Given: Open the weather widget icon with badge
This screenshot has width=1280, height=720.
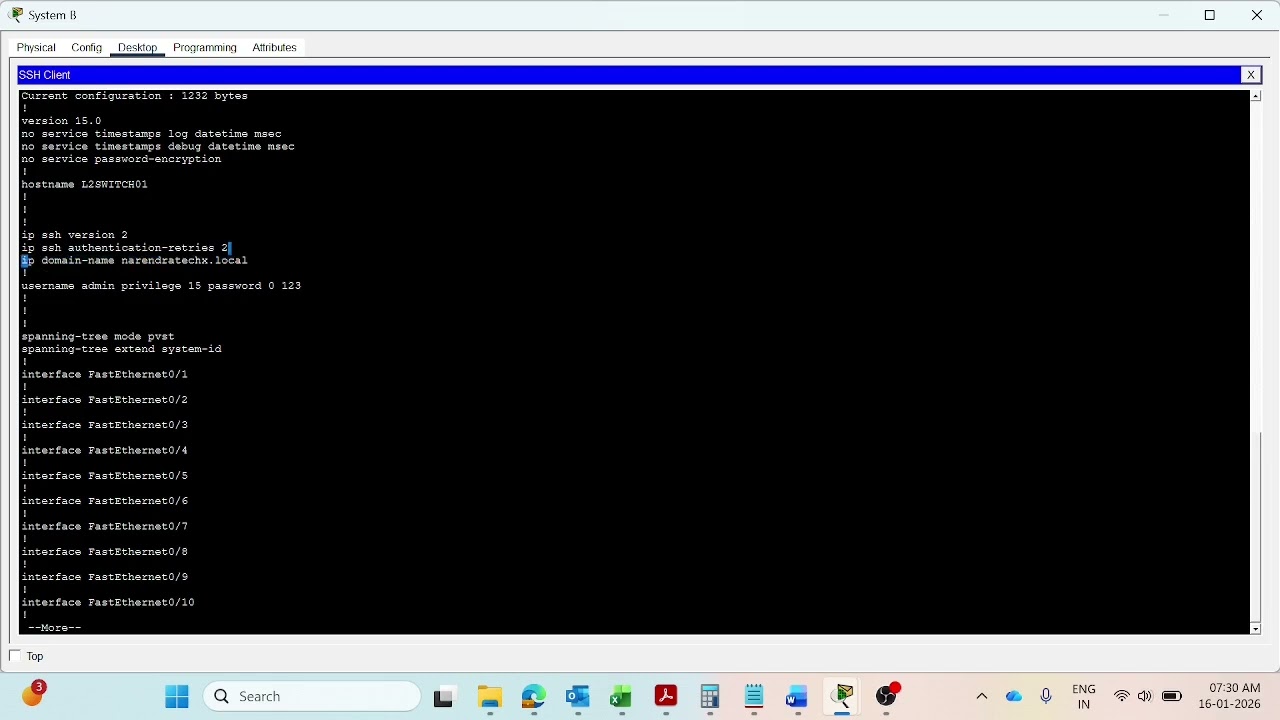Looking at the screenshot, I should pyautogui.click(x=33, y=694).
